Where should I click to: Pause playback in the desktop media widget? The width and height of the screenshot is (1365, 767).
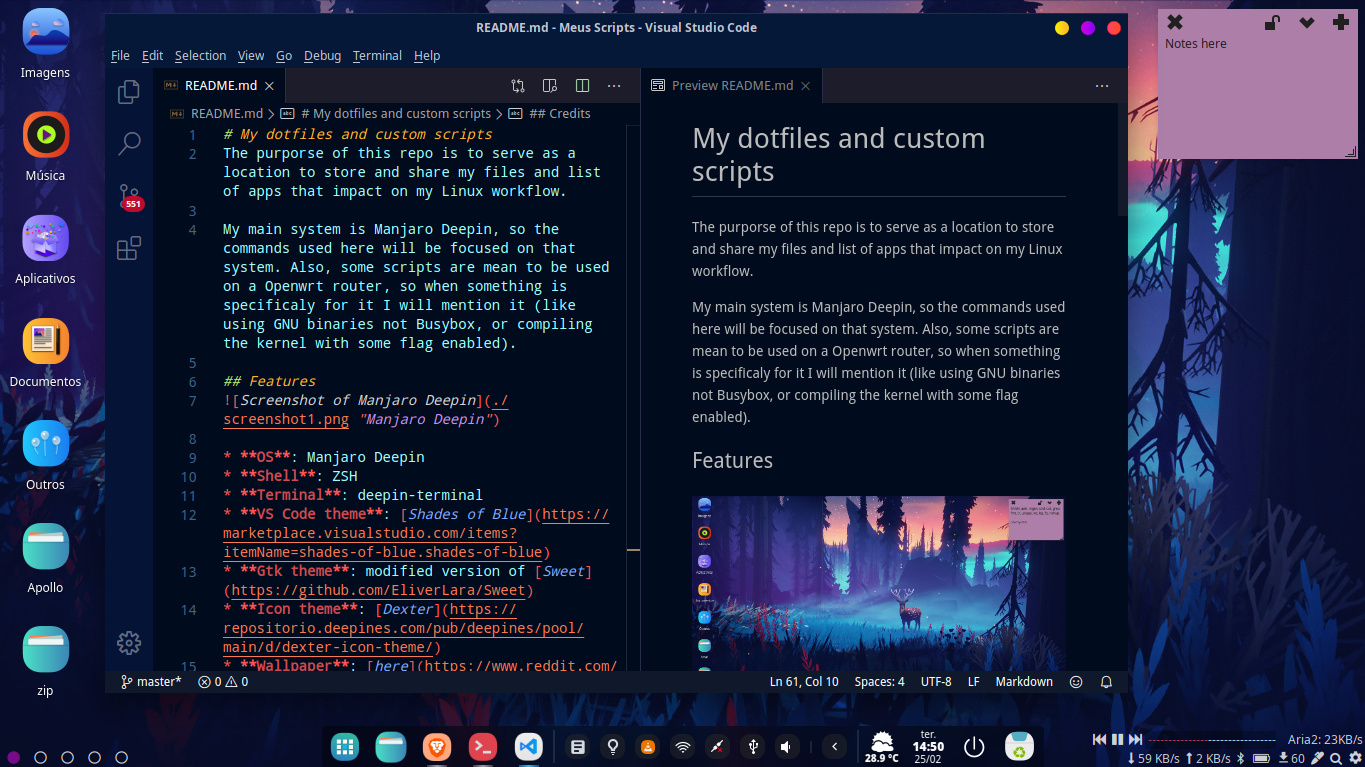1117,740
